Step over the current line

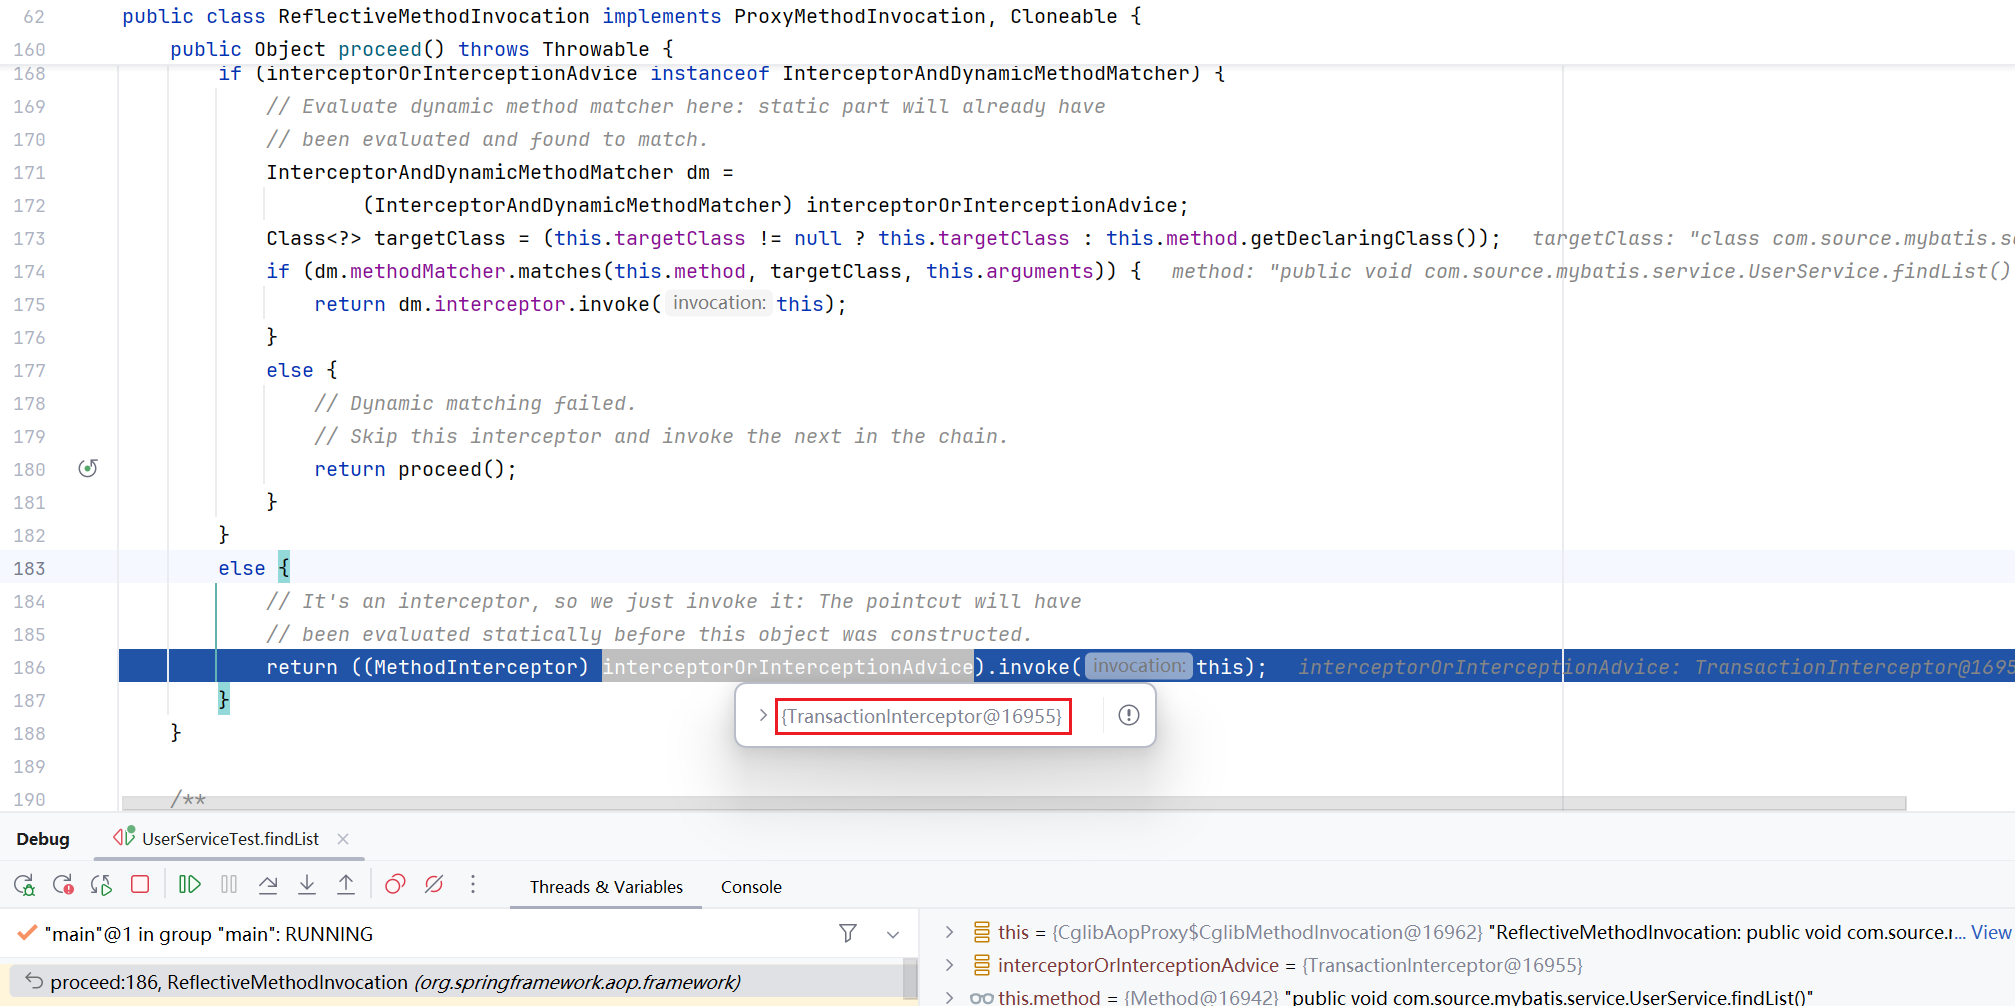coord(268,885)
